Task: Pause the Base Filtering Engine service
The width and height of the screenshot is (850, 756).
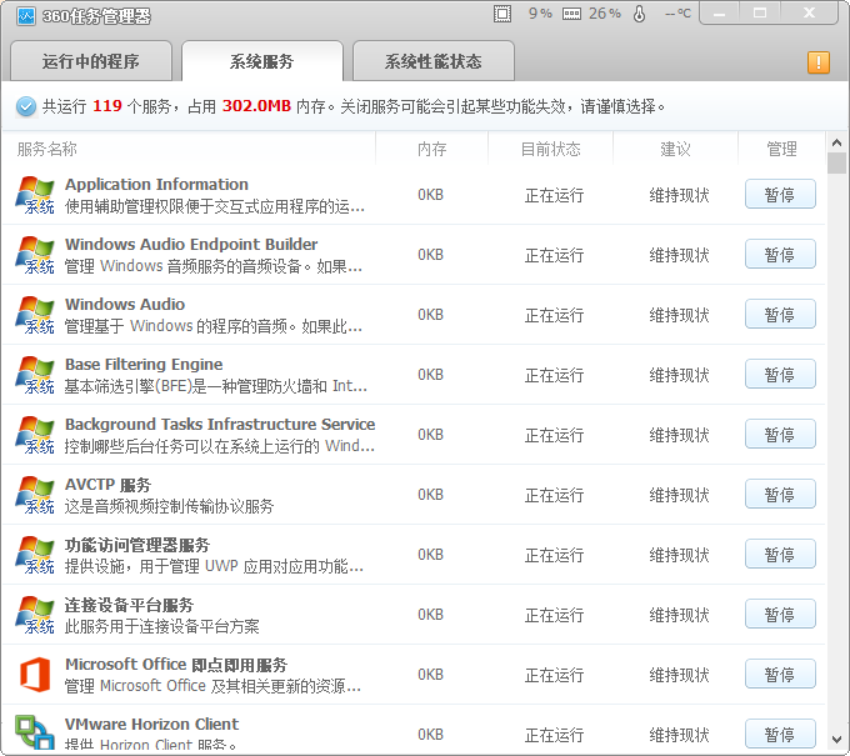Action: (780, 374)
